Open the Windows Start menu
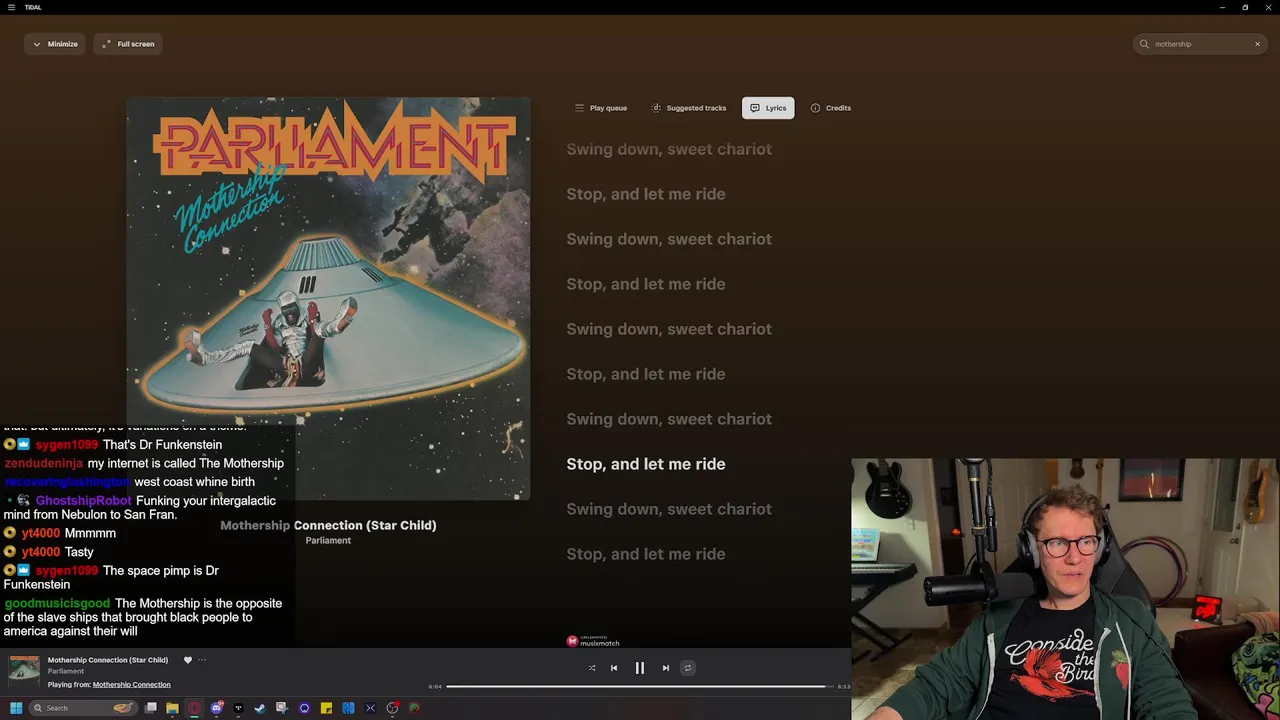Screen dimensions: 1280x720 [x=16, y=708]
